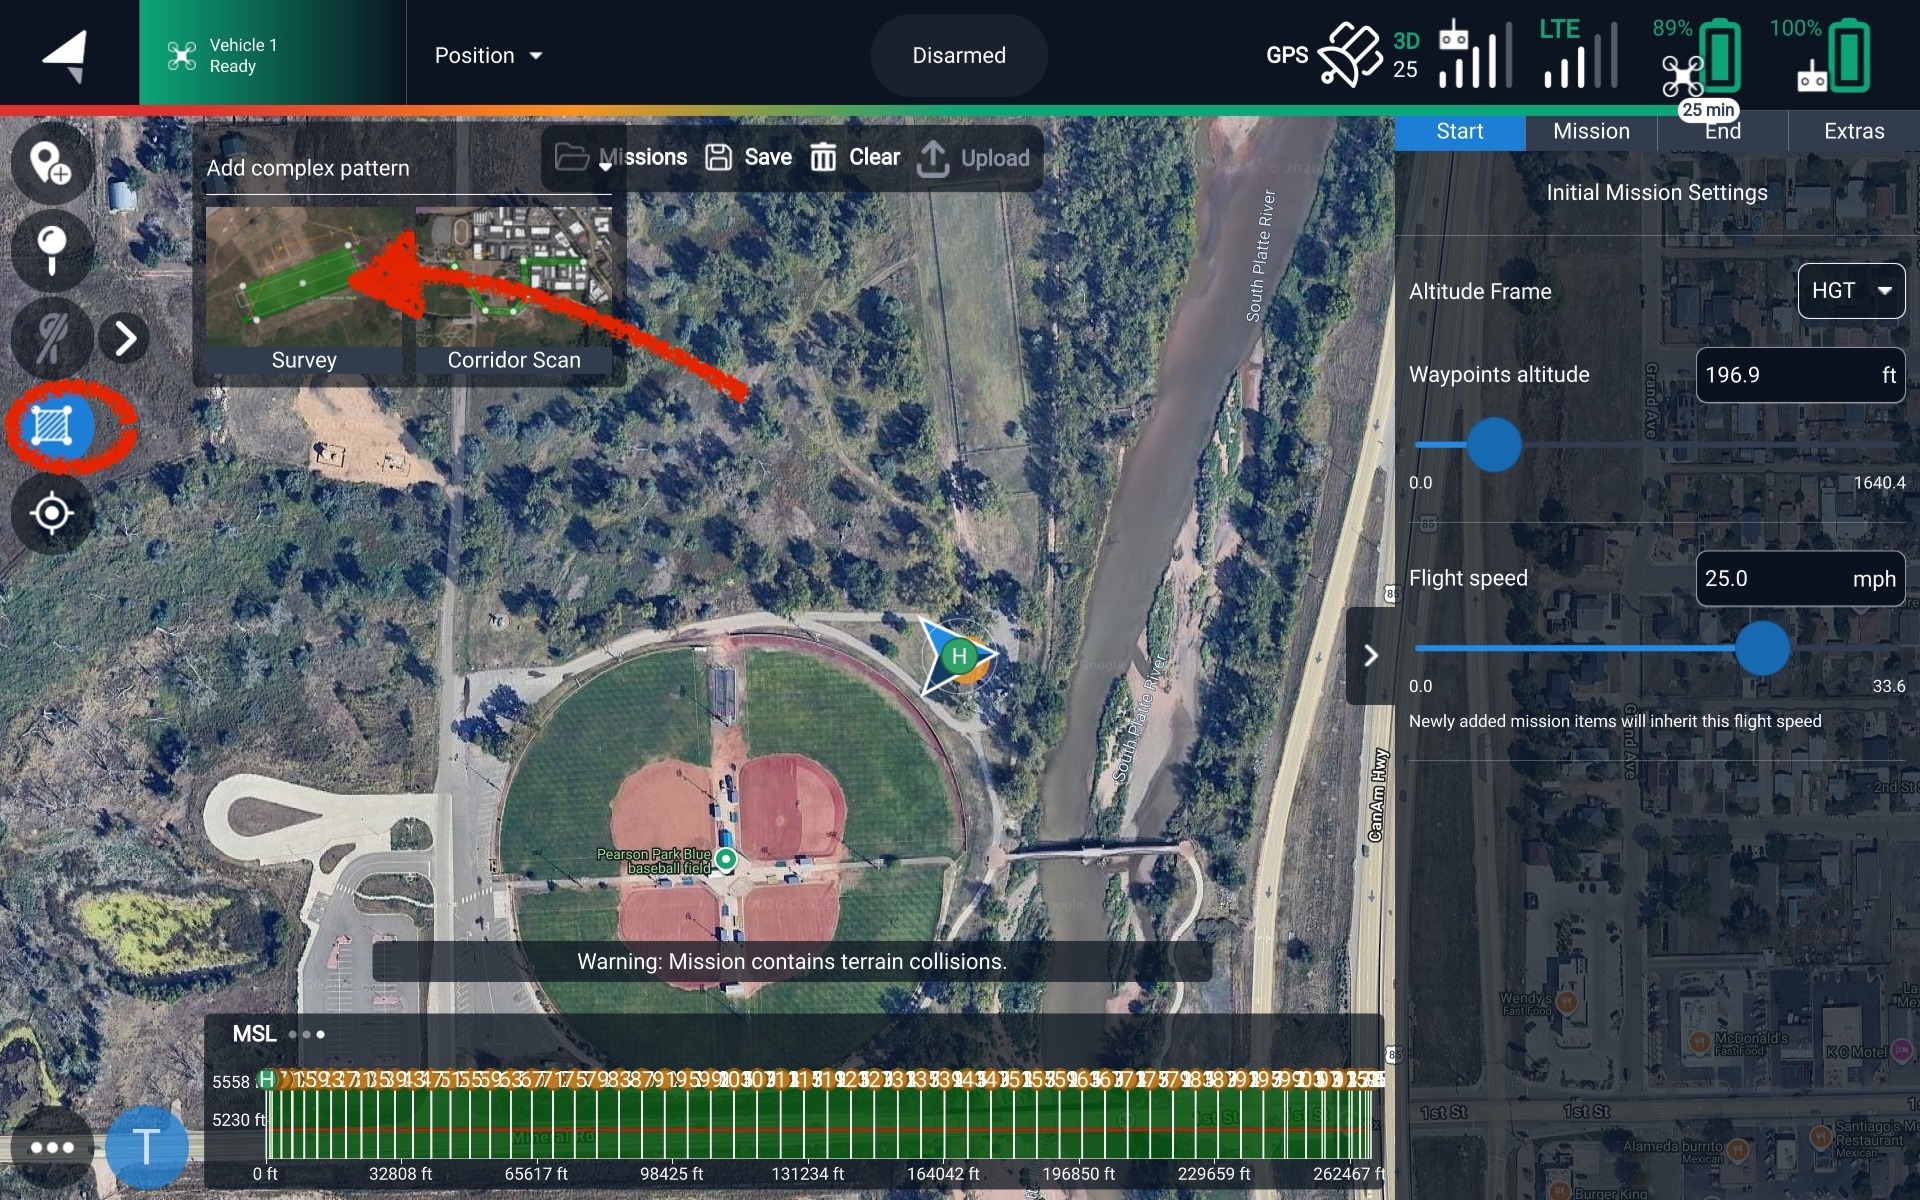Open the HGT altitude frame dropdown
The image size is (1920, 1200).
(1850, 291)
